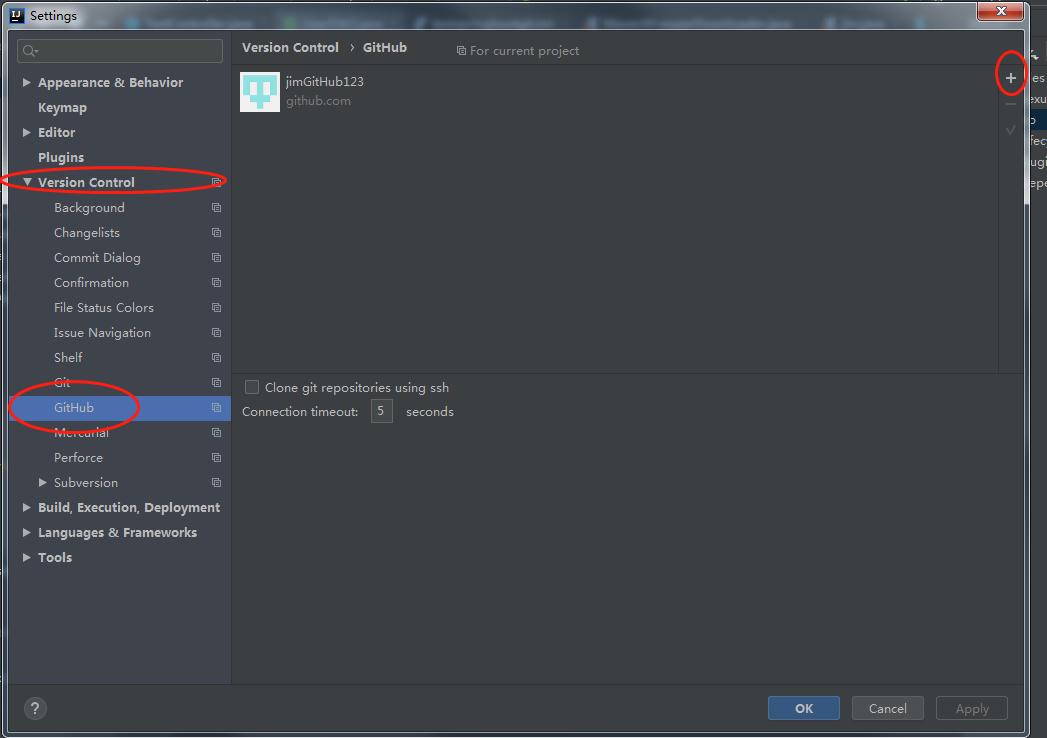Image resolution: width=1047 pixels, height=738 pixels.
Task: Click the OK button
Action: point(803,708)
